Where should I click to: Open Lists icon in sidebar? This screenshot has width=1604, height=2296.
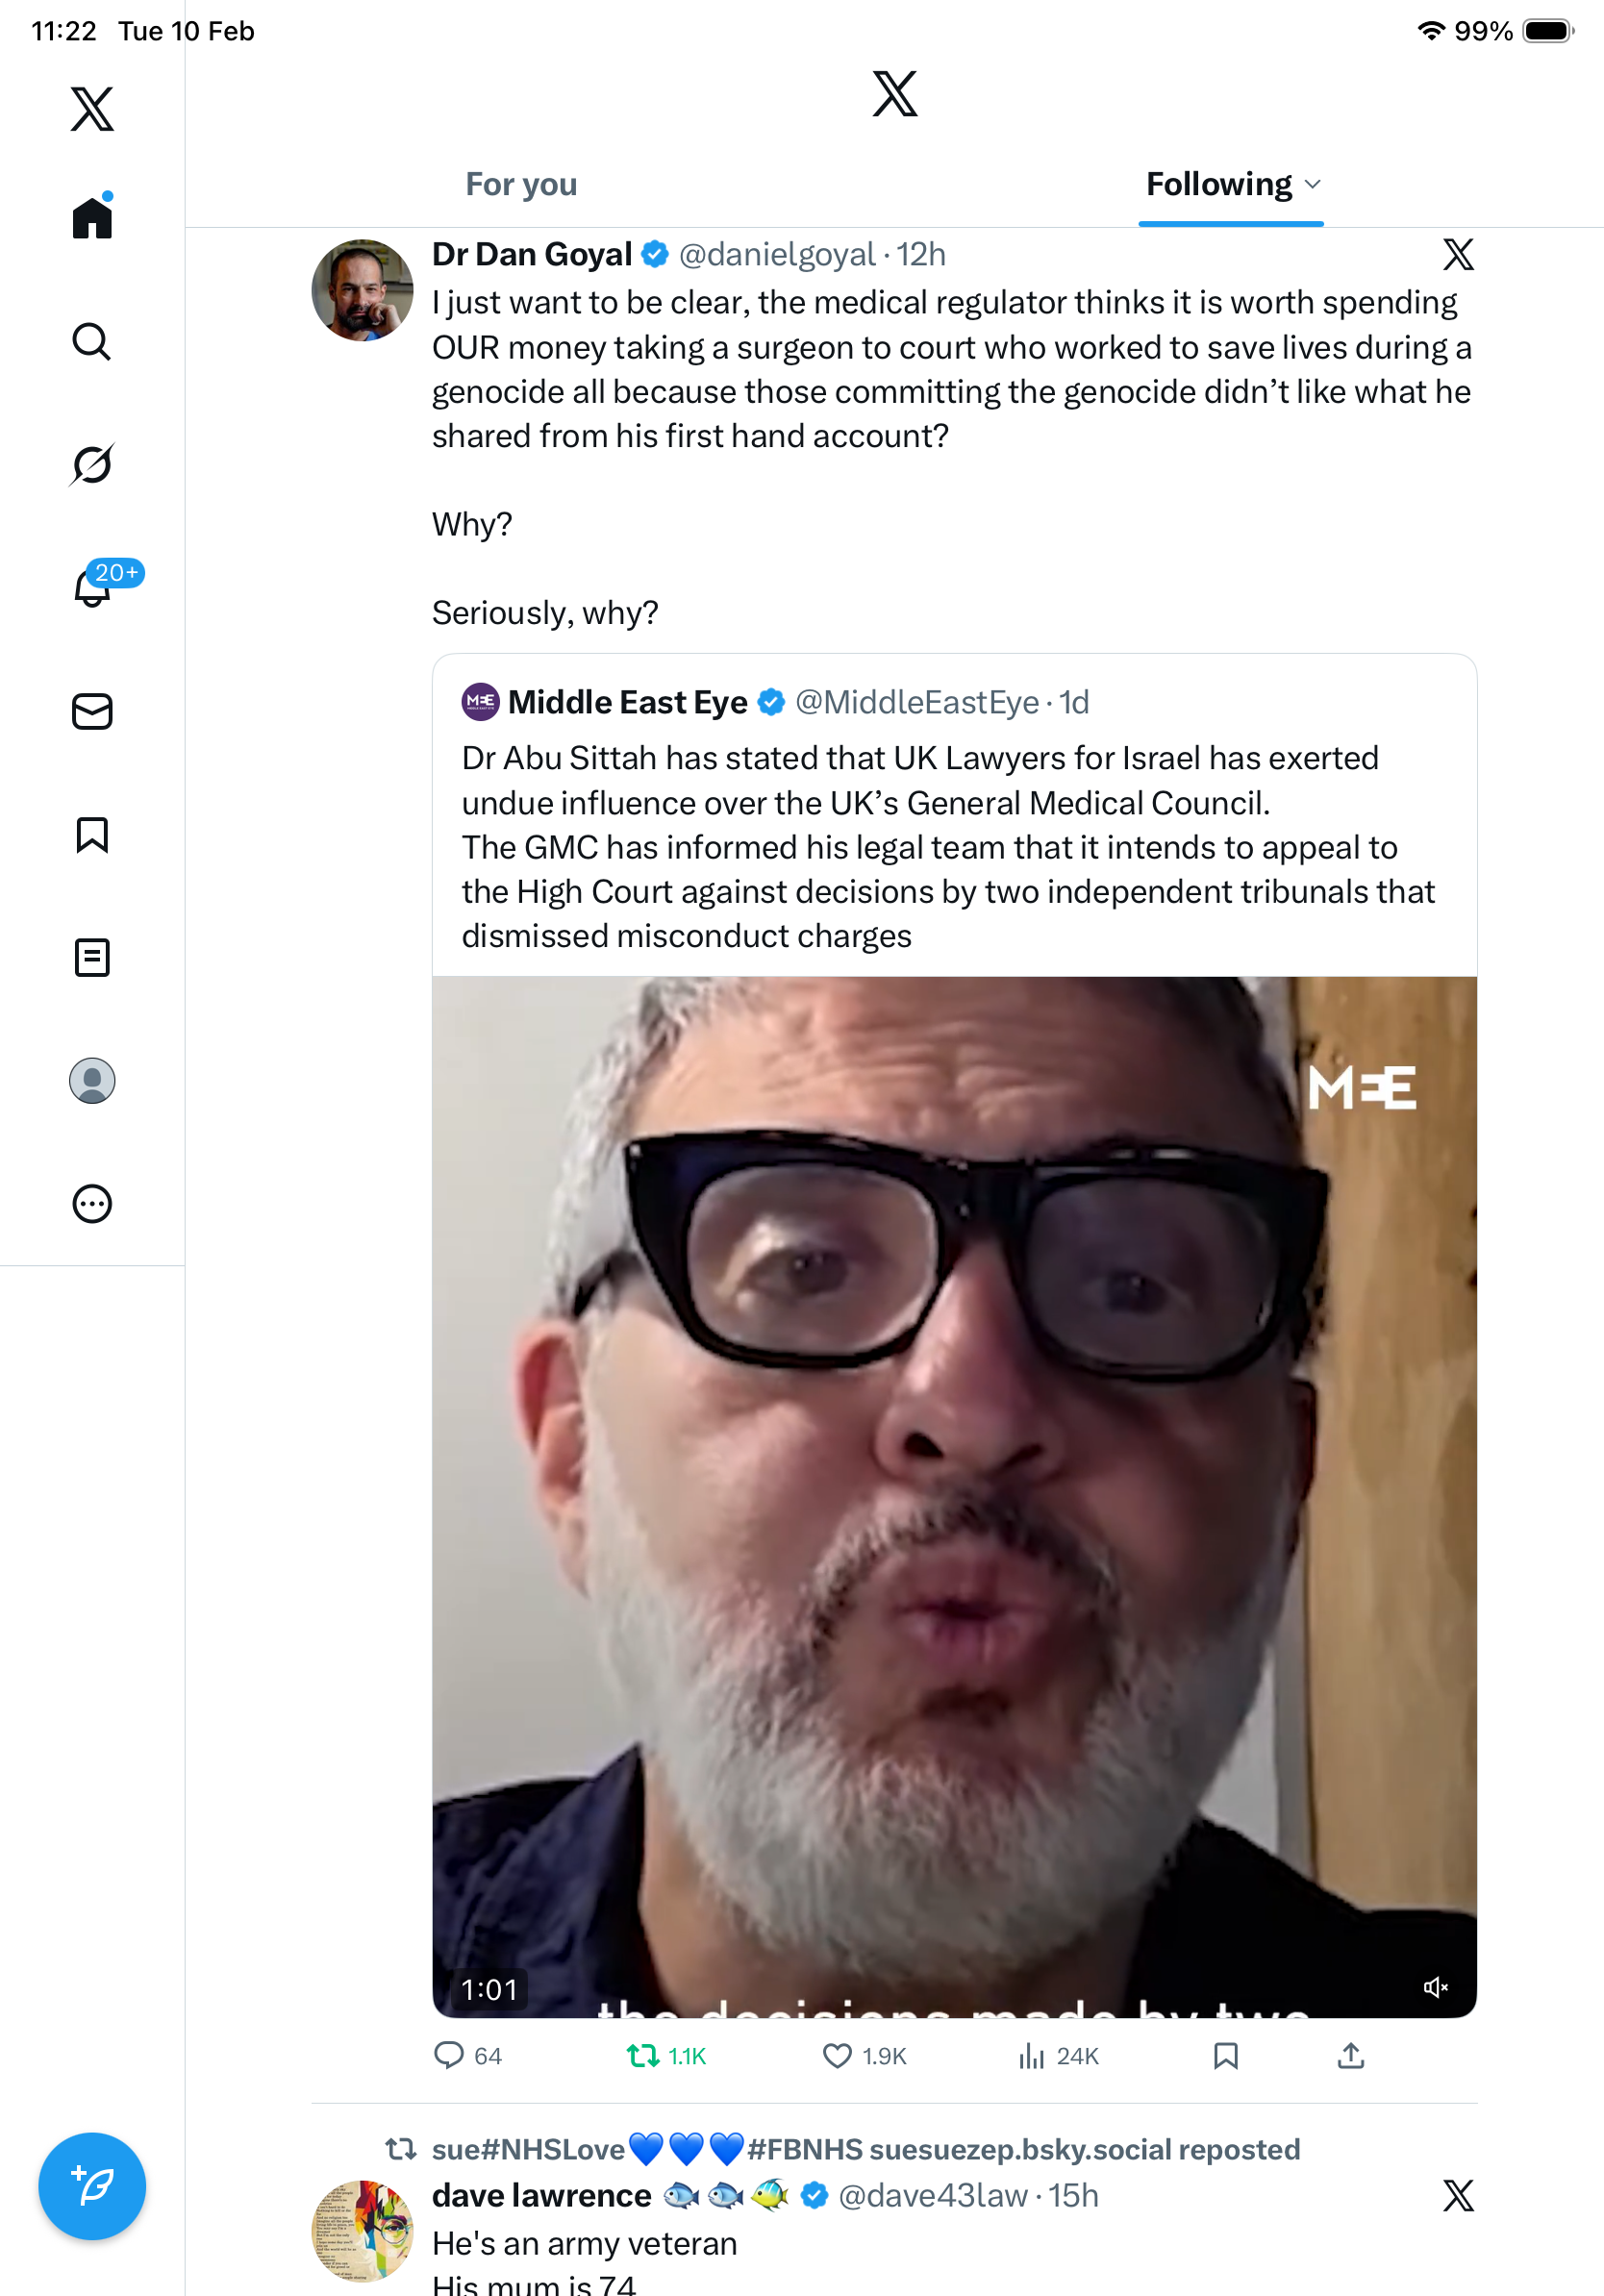tap(92, 958)
